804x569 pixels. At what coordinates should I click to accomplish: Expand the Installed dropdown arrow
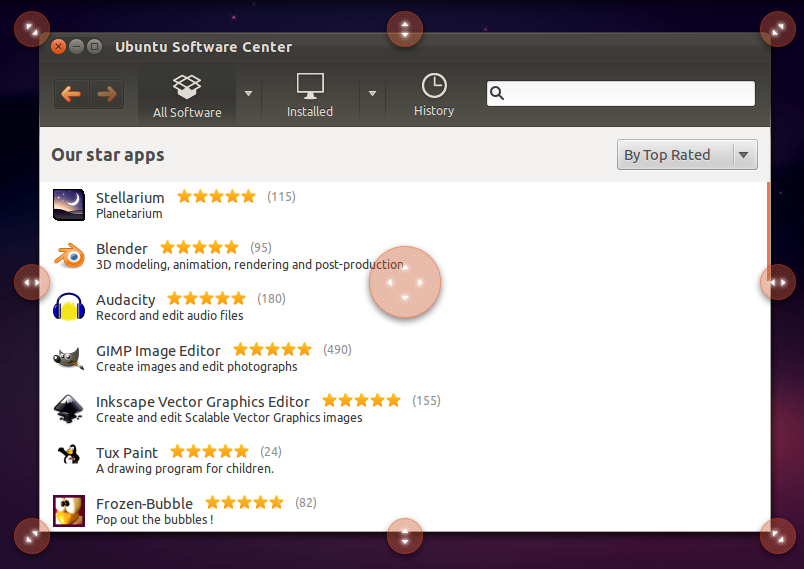click(x=373, y=94)
